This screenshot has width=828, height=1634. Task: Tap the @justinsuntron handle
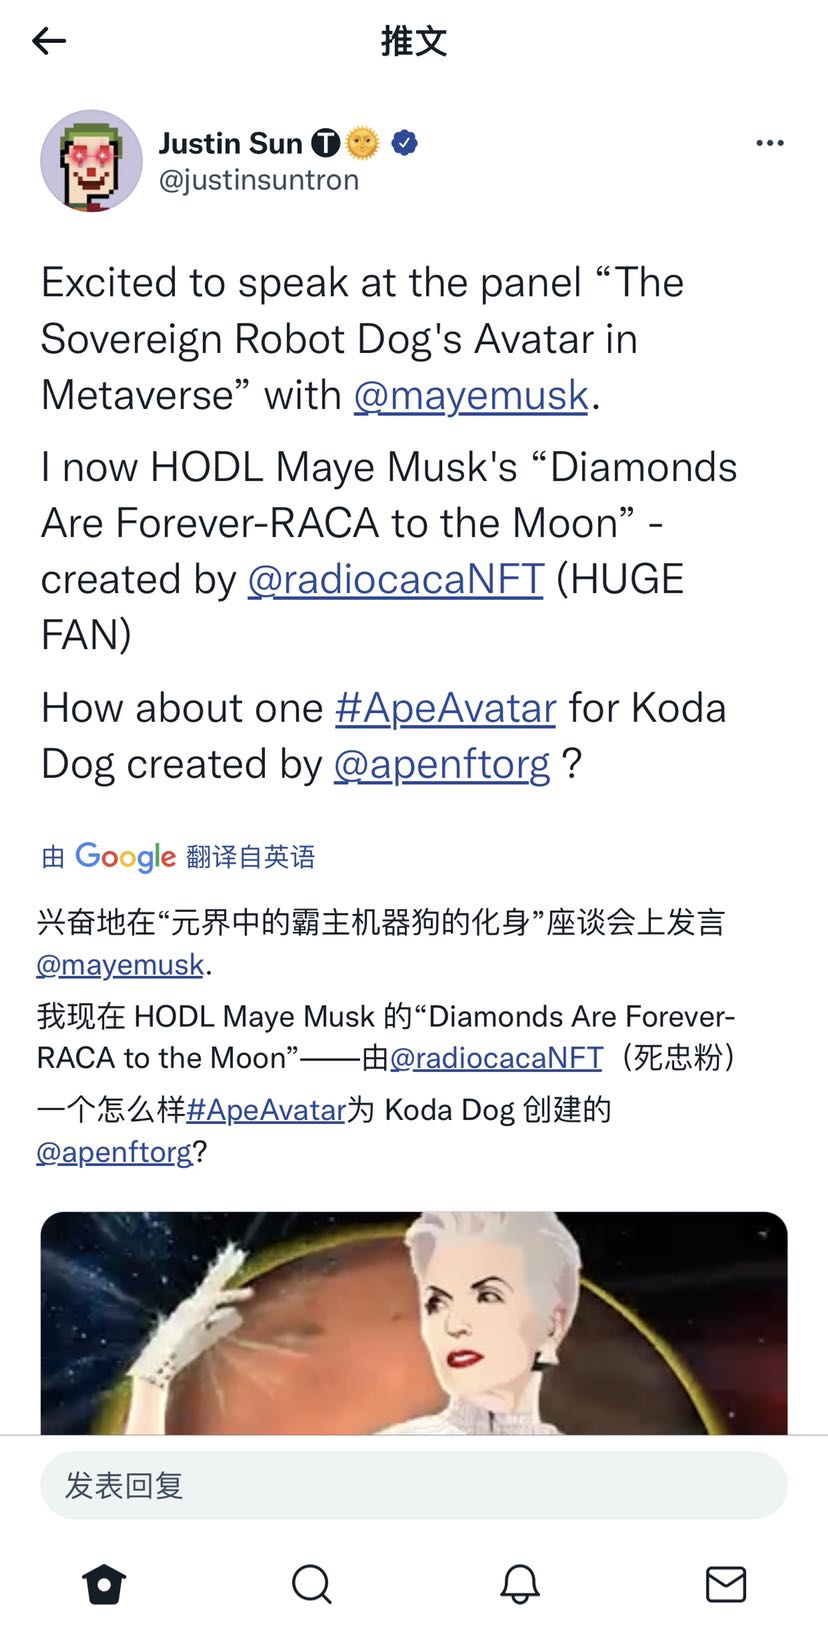[x=259, y=180]
